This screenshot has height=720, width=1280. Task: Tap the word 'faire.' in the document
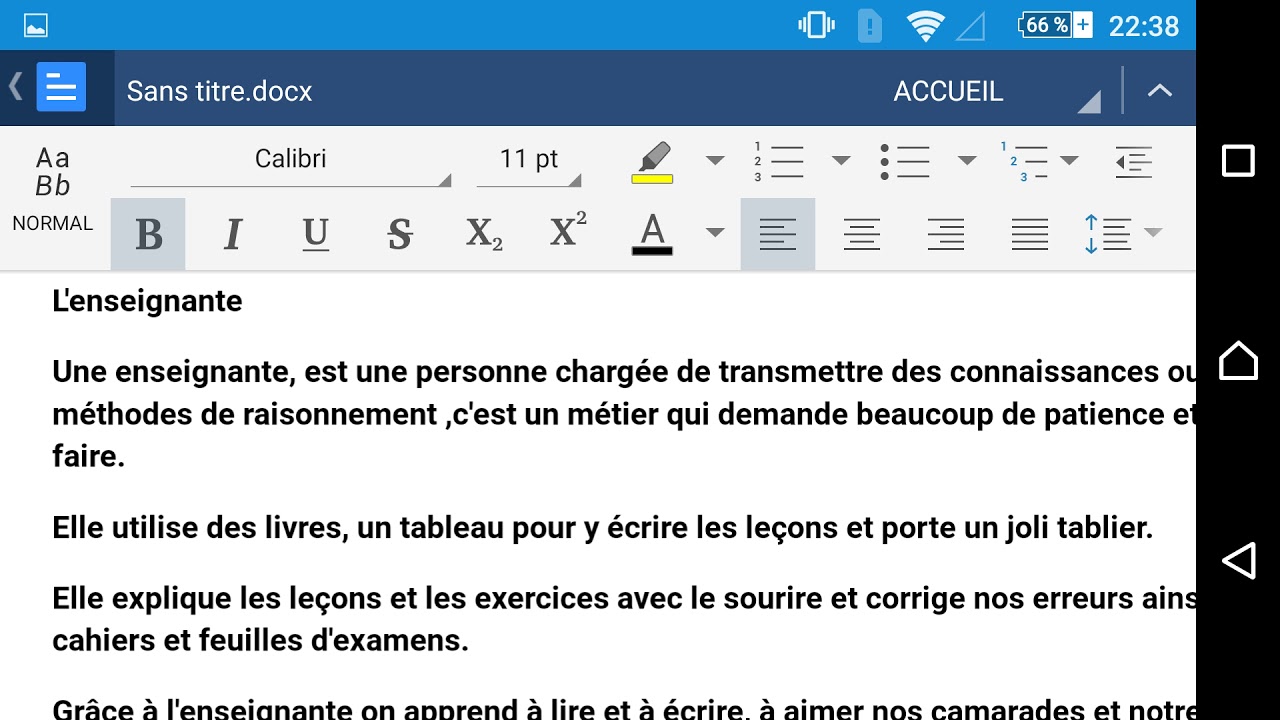coord(88,457)
